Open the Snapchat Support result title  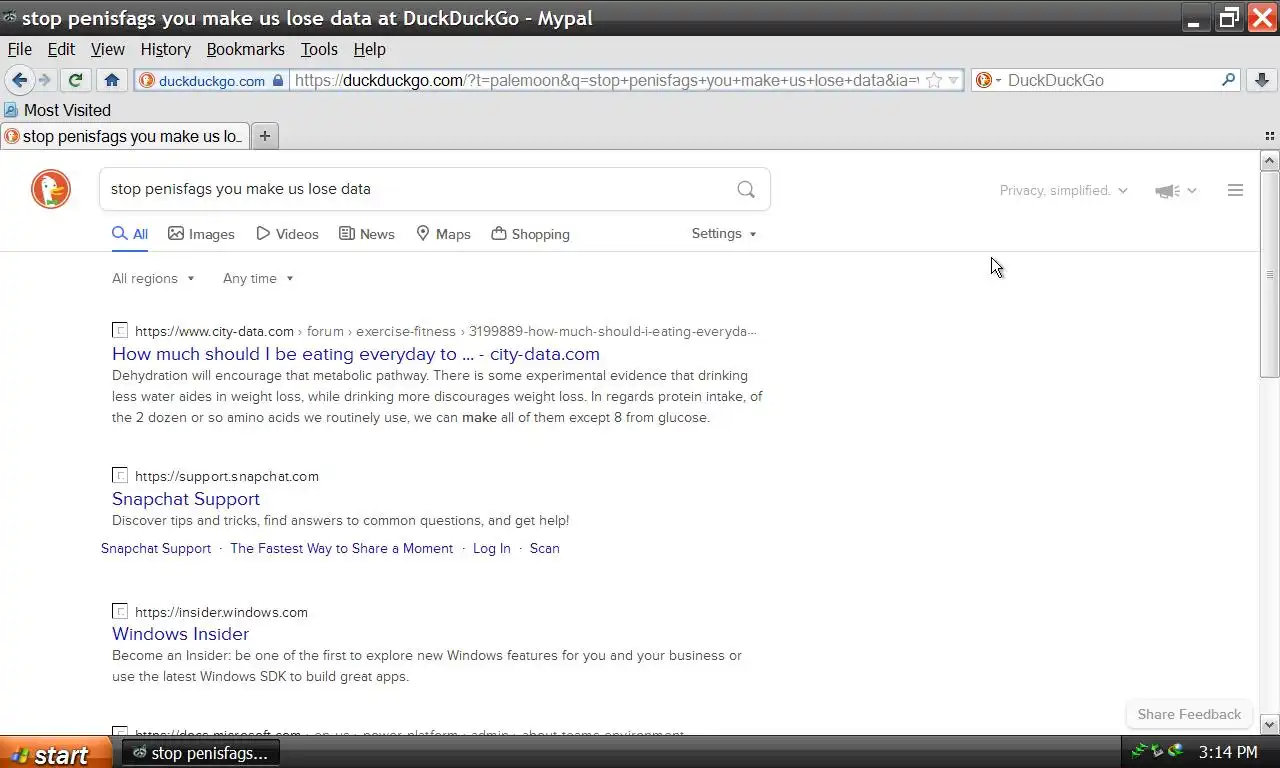[186, 499]
